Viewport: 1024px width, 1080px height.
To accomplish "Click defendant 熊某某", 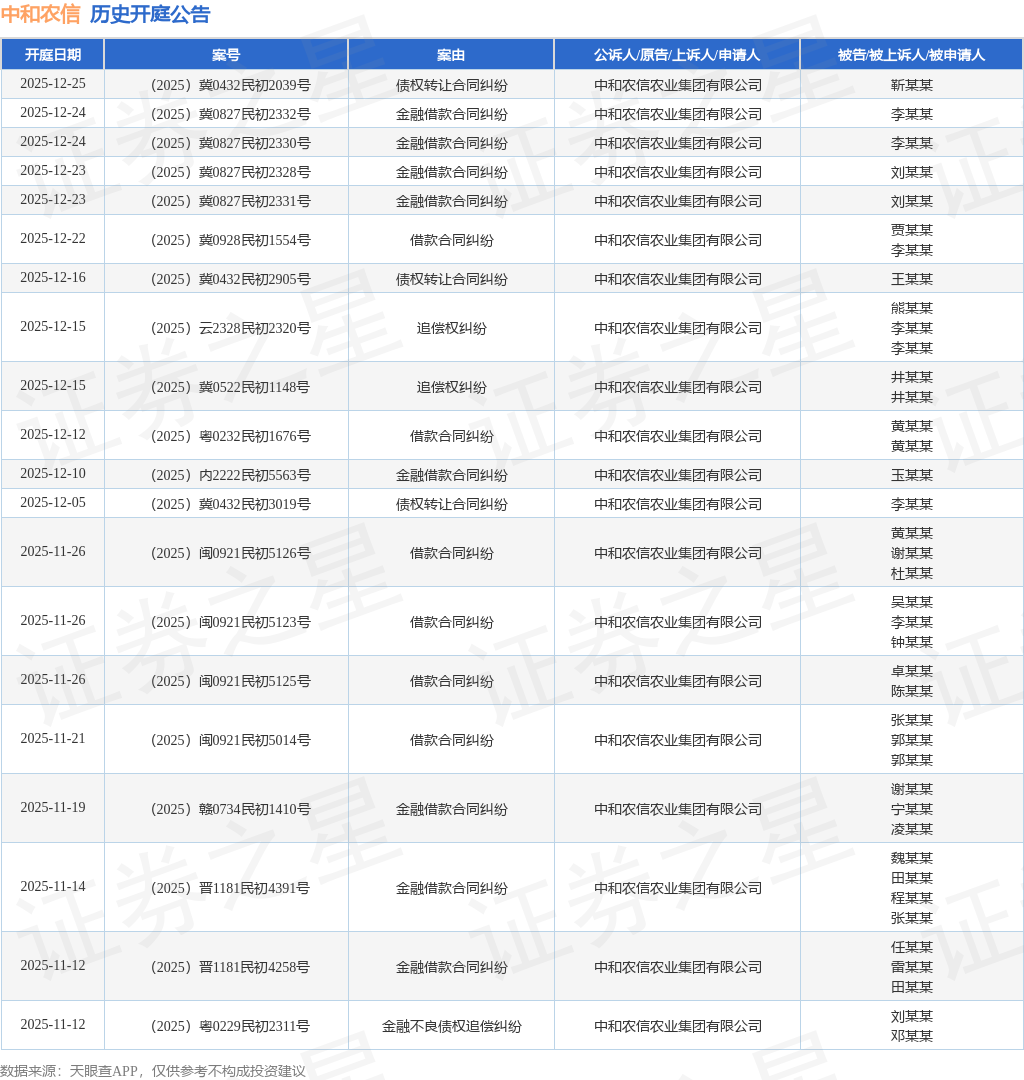I will [x=912, y=308].
